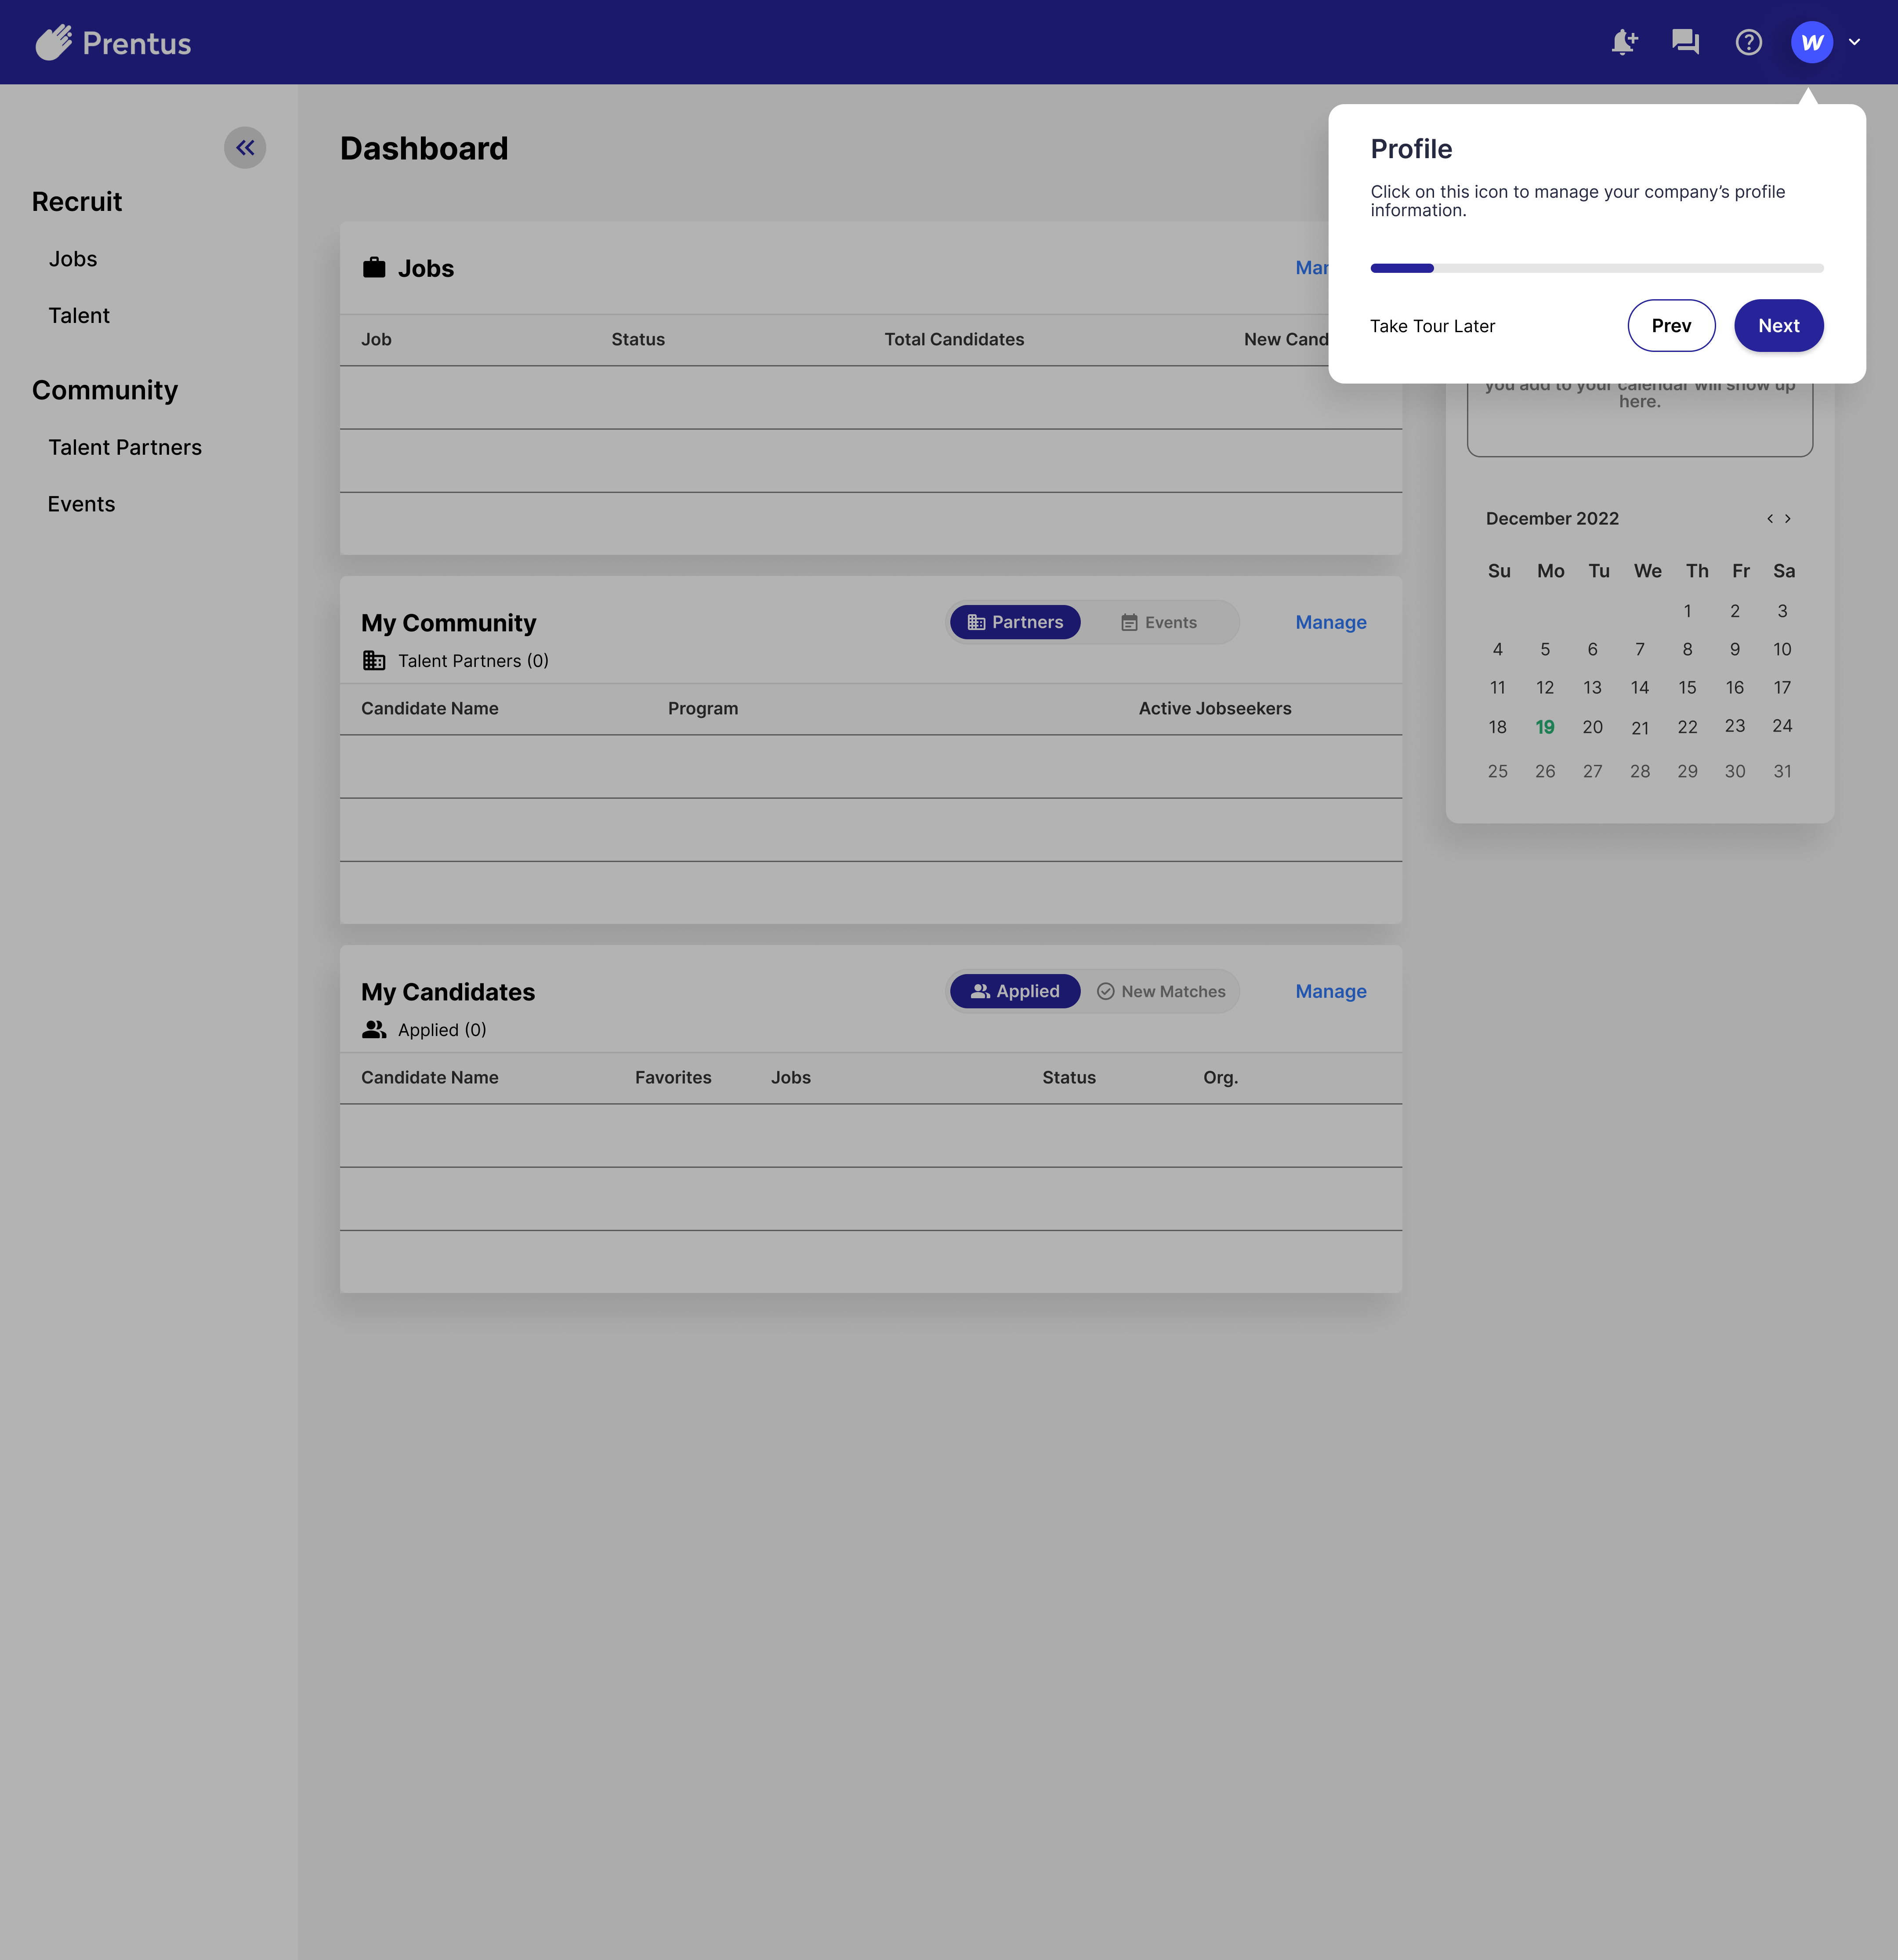Select the Partners toggle in My Community
1898x1960 pixels.
coord(1015,622)
